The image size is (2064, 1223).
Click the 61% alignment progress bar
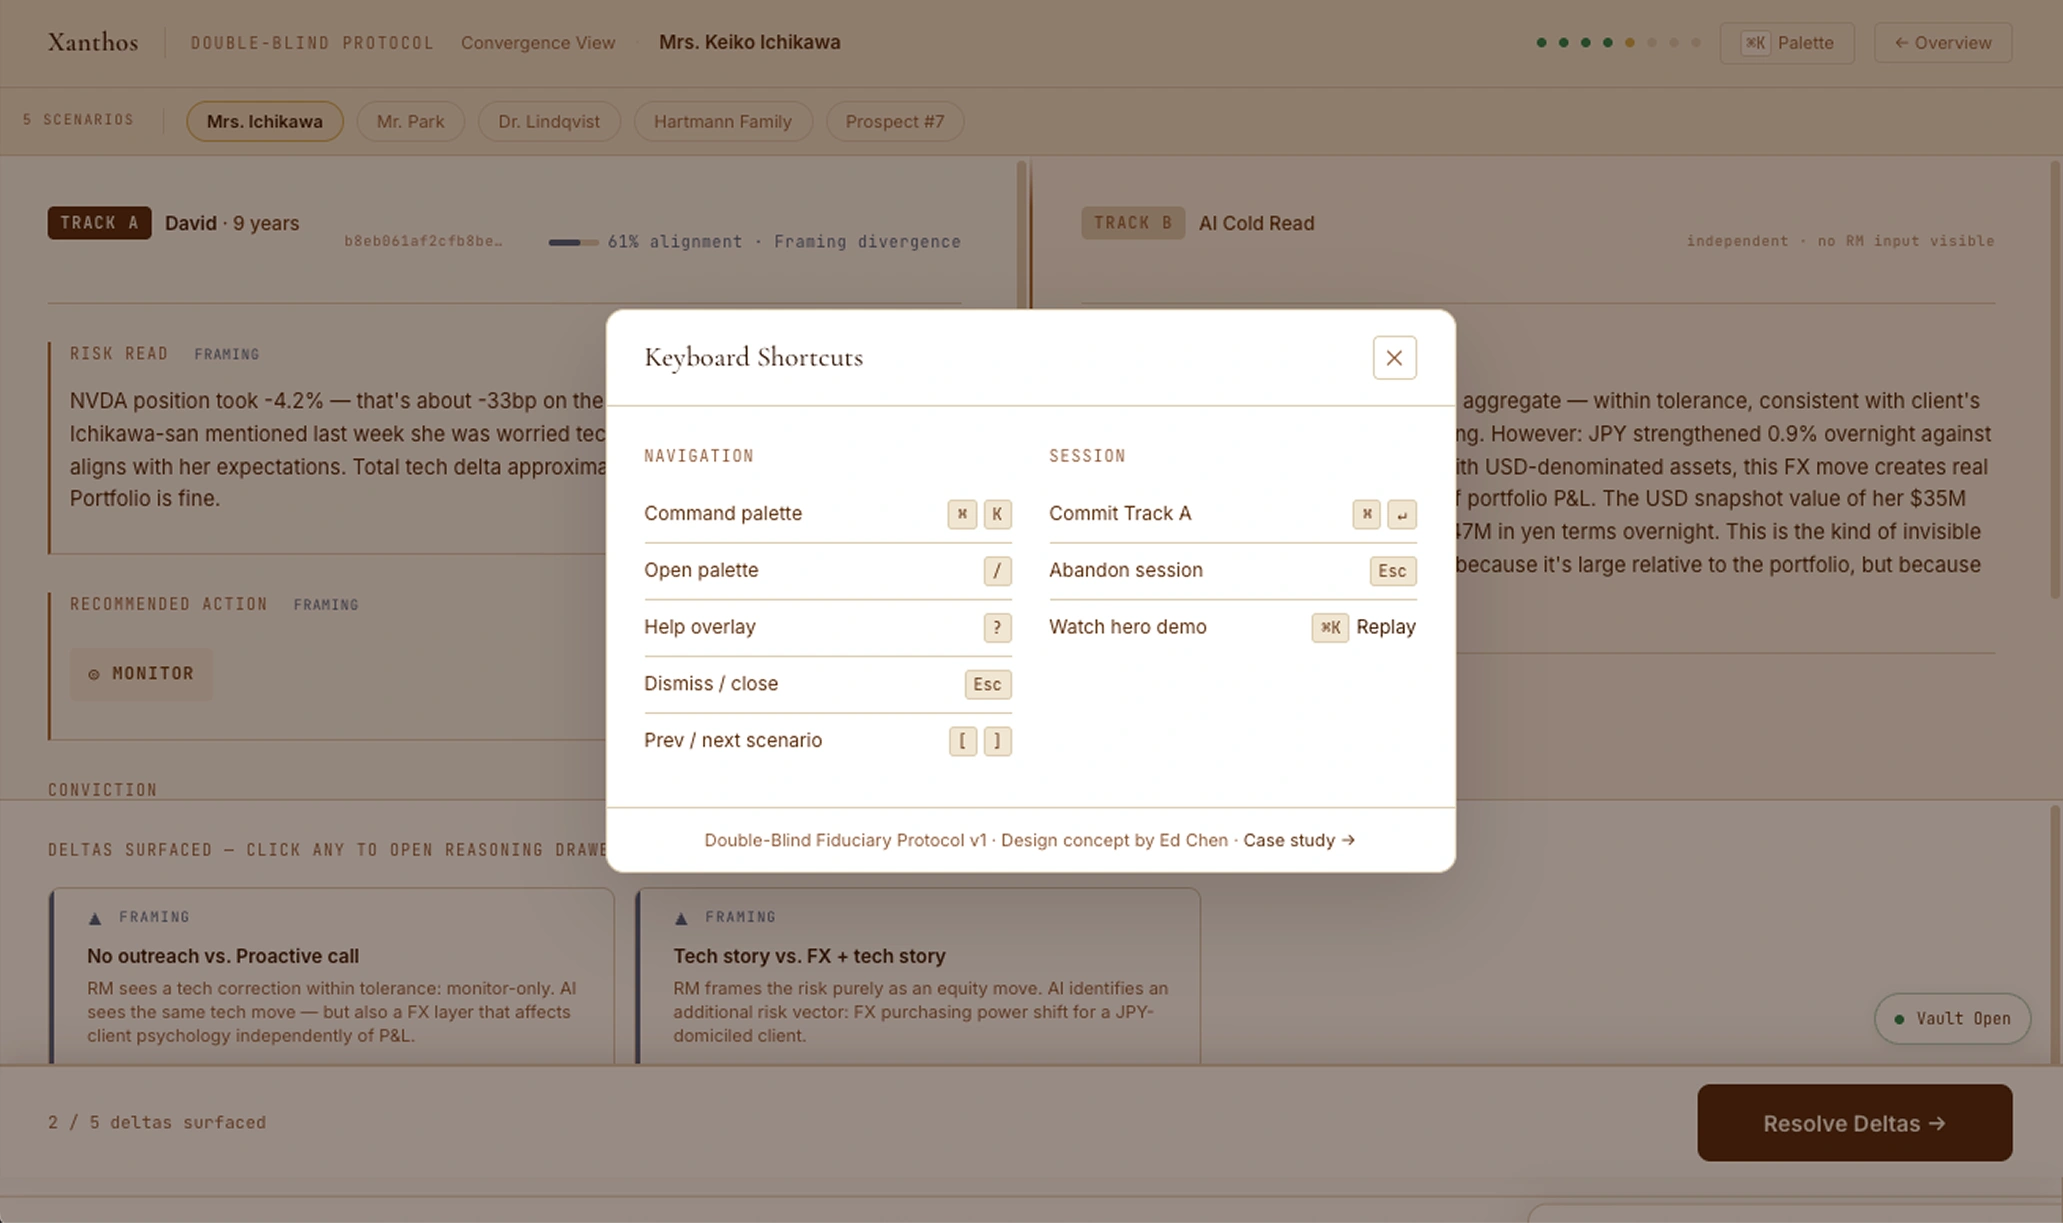pyautogui.click(x=575, y=241)
